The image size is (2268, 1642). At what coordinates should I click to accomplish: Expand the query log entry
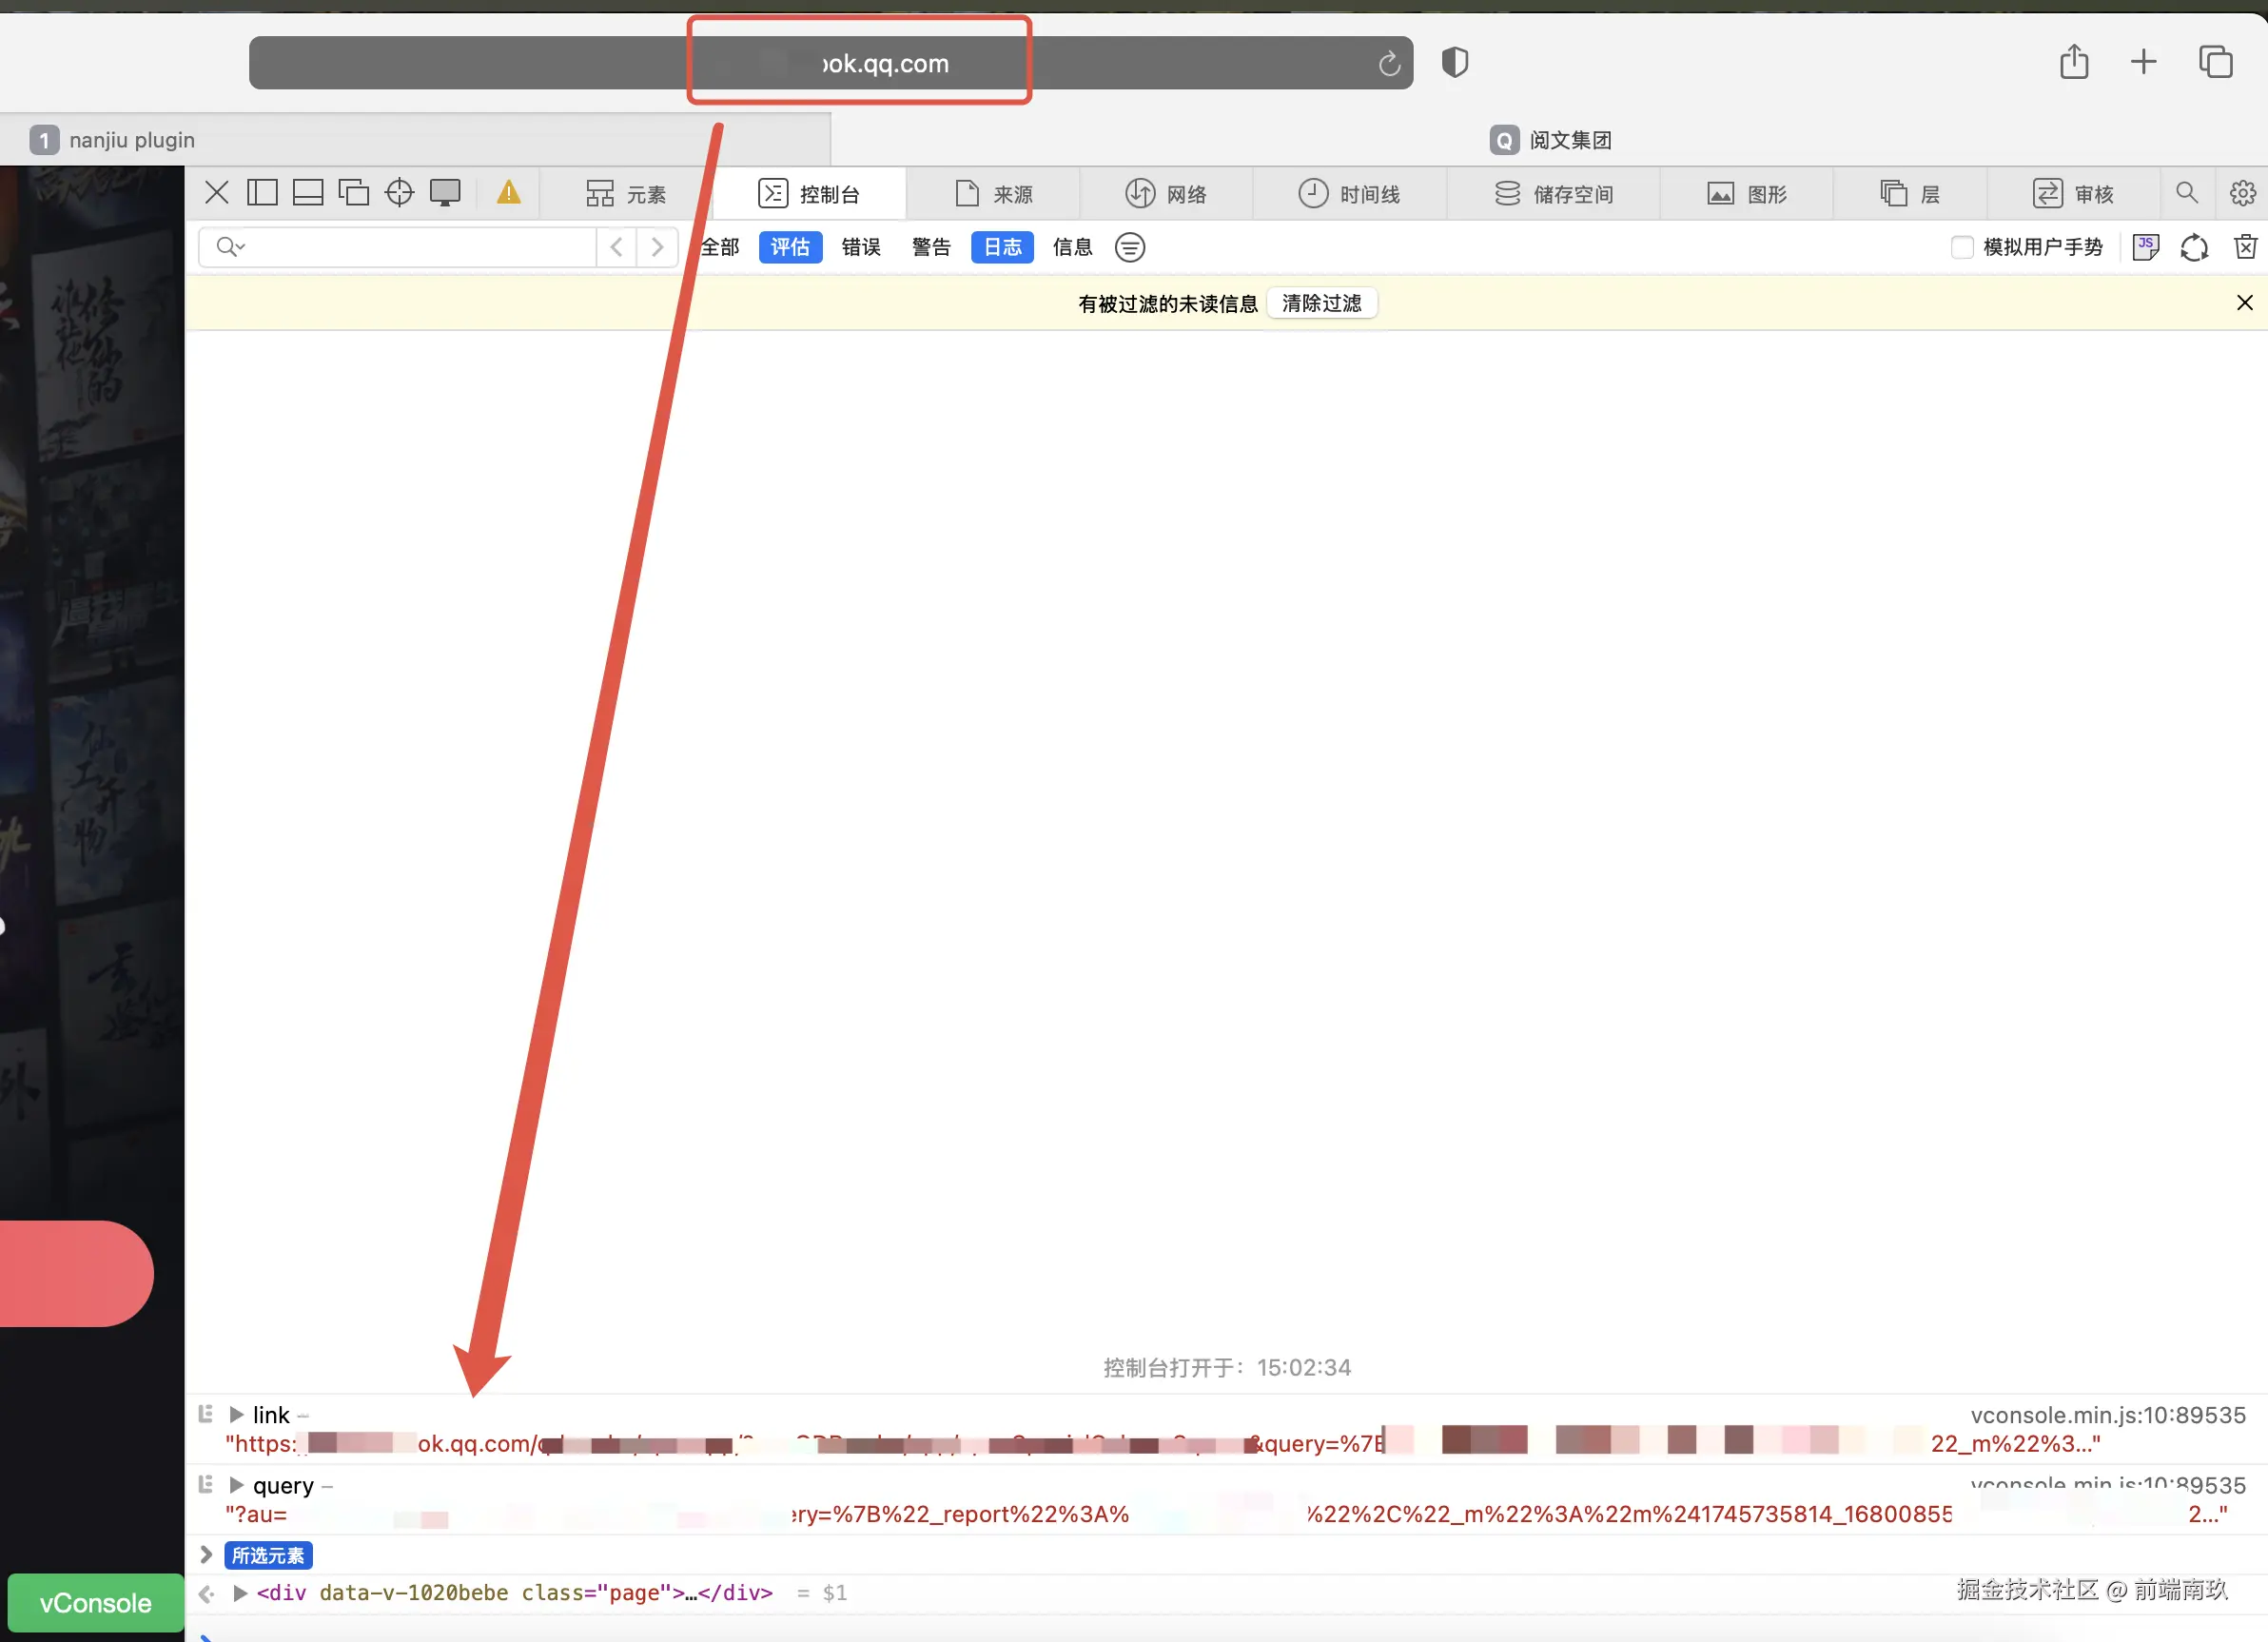coord(238,1485)
